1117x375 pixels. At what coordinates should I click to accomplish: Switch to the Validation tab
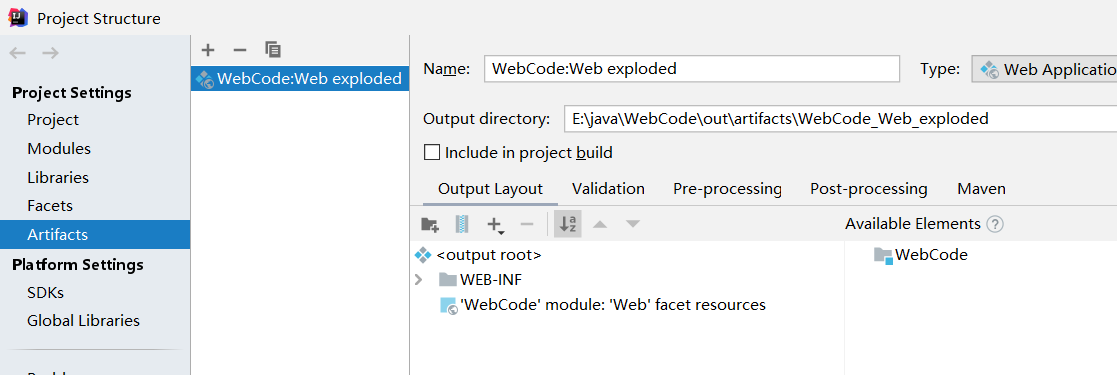pos(608,189)
